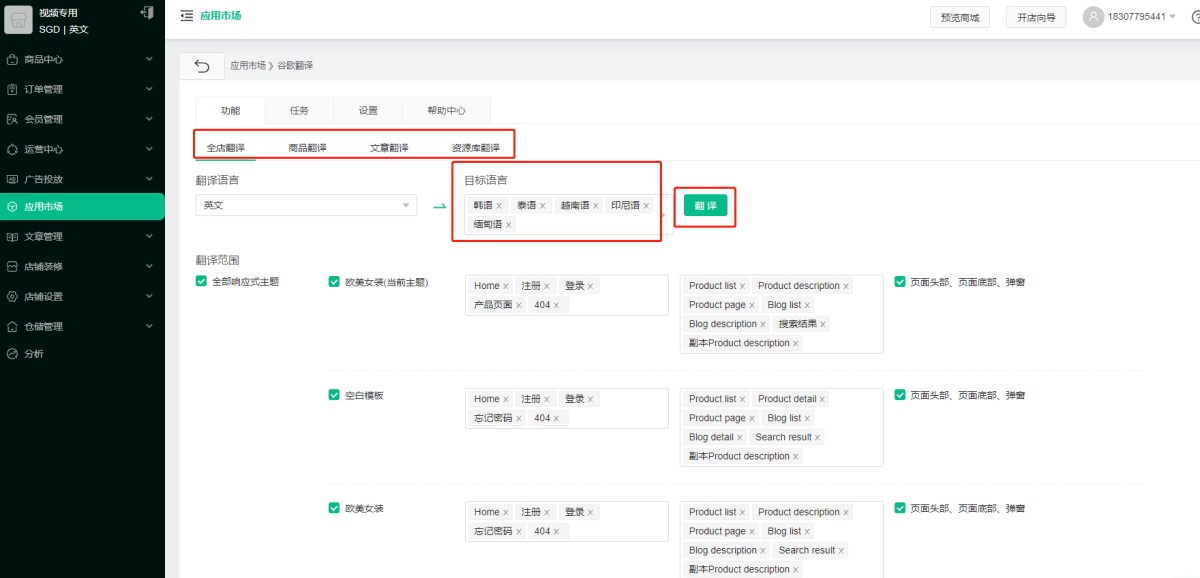Viewport: 1200px width, 578px height.
Task: Open the 英文 source language dropdown
Action: 306,205
